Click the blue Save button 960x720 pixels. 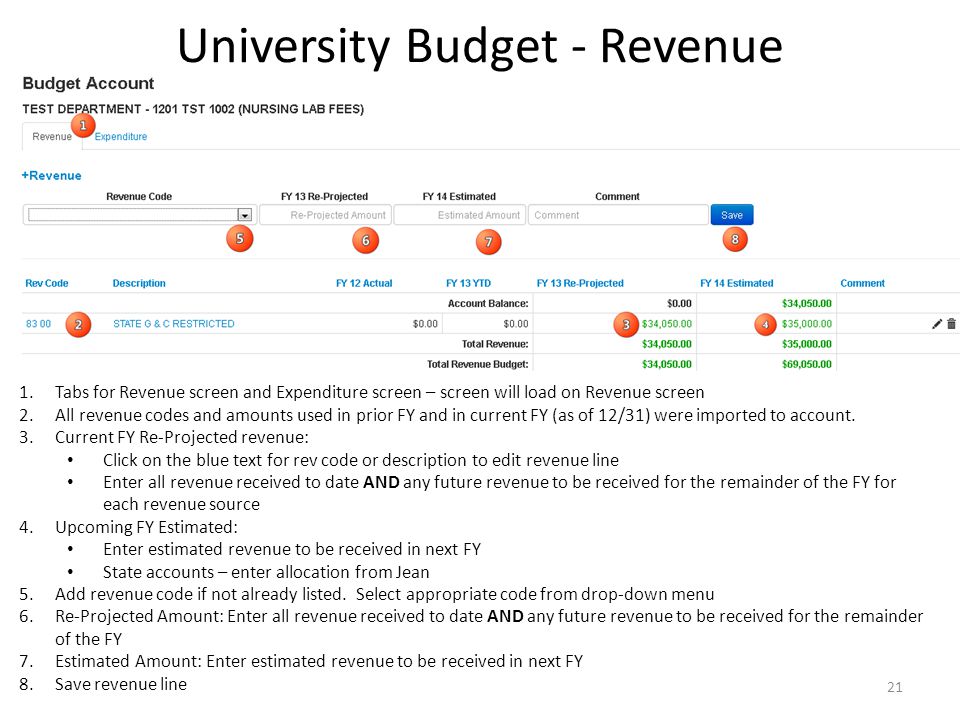(732, 215)
